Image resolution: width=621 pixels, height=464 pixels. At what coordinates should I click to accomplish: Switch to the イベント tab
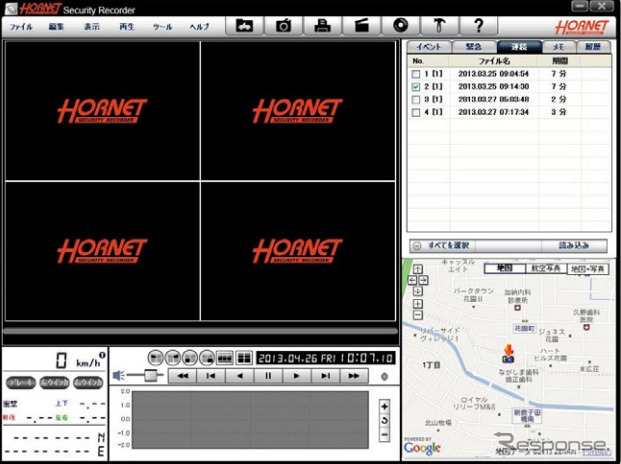pos(429,47)
